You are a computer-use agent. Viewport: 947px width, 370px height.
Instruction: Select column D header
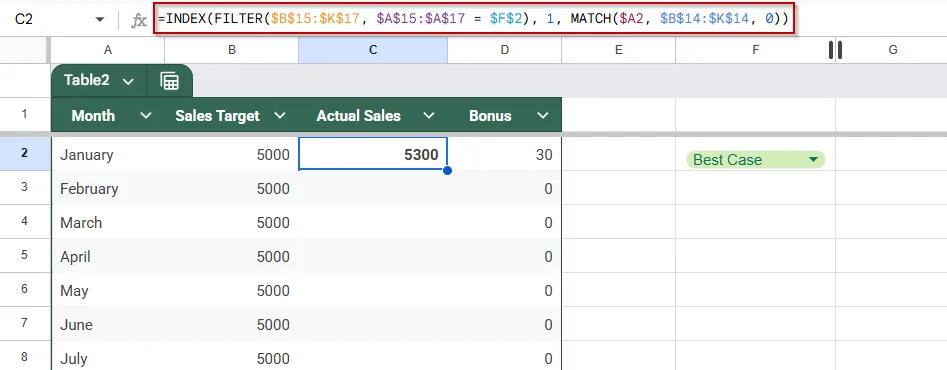point(505,50)
